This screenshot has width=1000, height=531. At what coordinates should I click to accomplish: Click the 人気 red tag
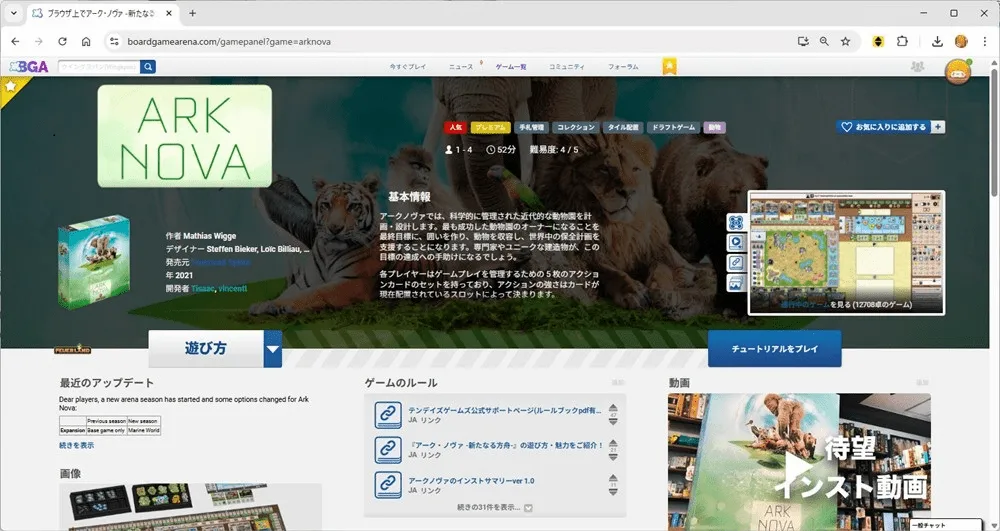tap(455, 127)
